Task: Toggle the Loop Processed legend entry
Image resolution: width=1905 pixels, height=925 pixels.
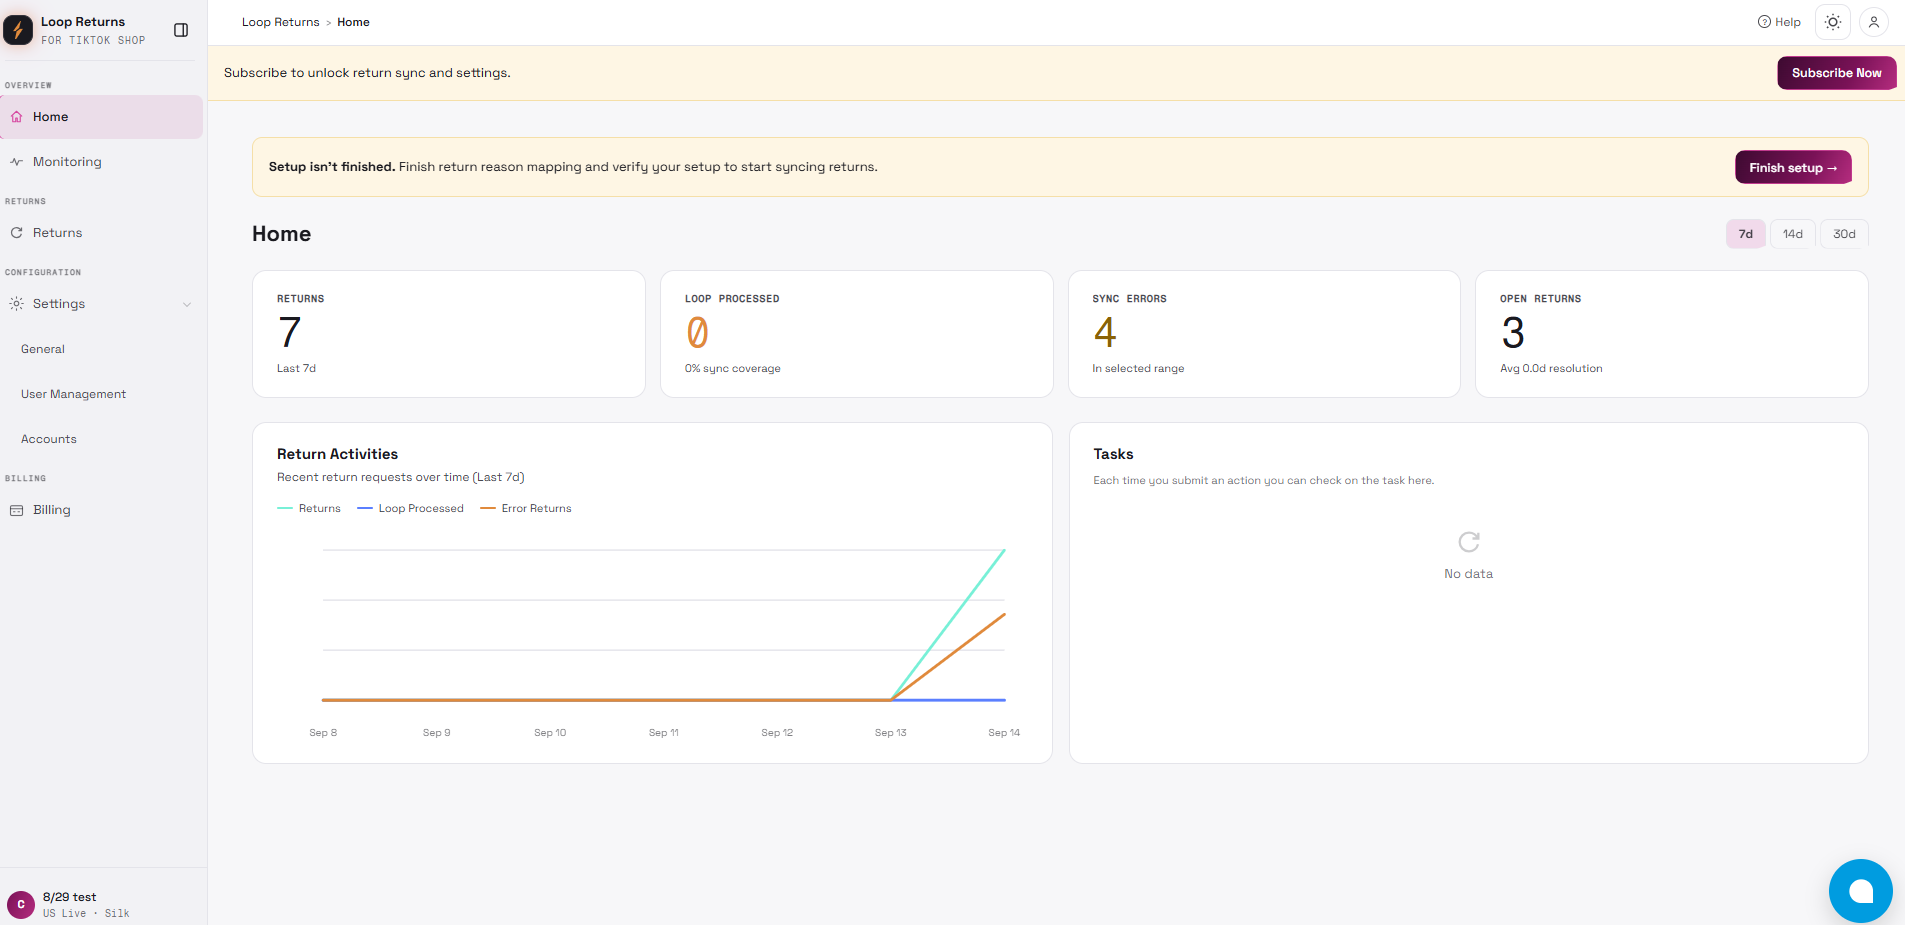Action: click(x=410, y=509)
